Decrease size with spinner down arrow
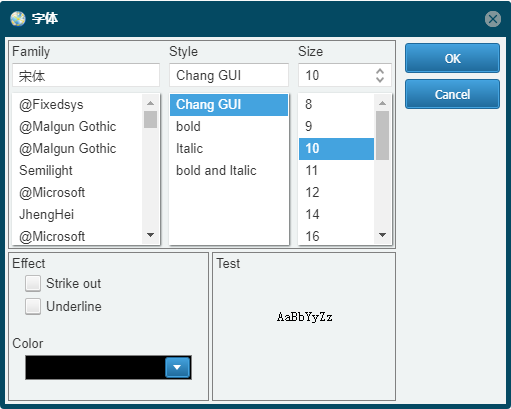Screen dimensions: 511x409 [x=380, y=80]
